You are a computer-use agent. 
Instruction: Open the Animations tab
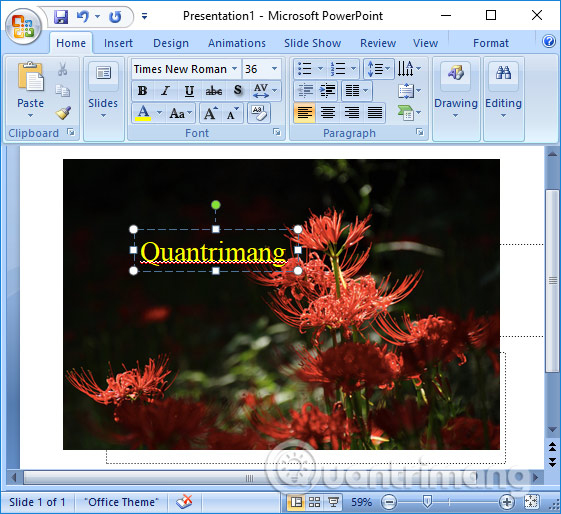[x=237, y=43]
